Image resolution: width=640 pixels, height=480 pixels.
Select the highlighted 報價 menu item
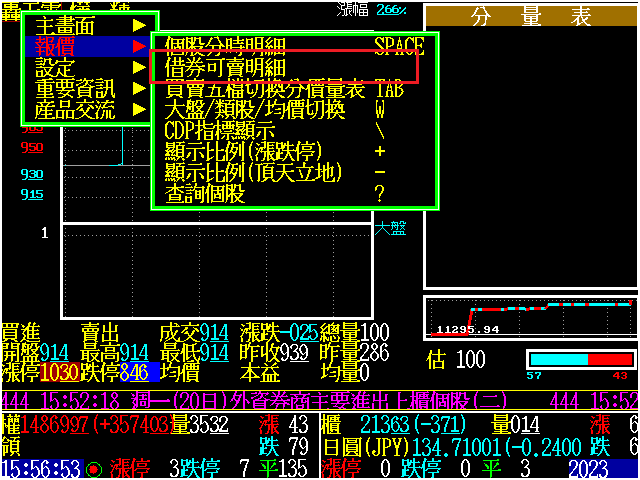[54, 47]
